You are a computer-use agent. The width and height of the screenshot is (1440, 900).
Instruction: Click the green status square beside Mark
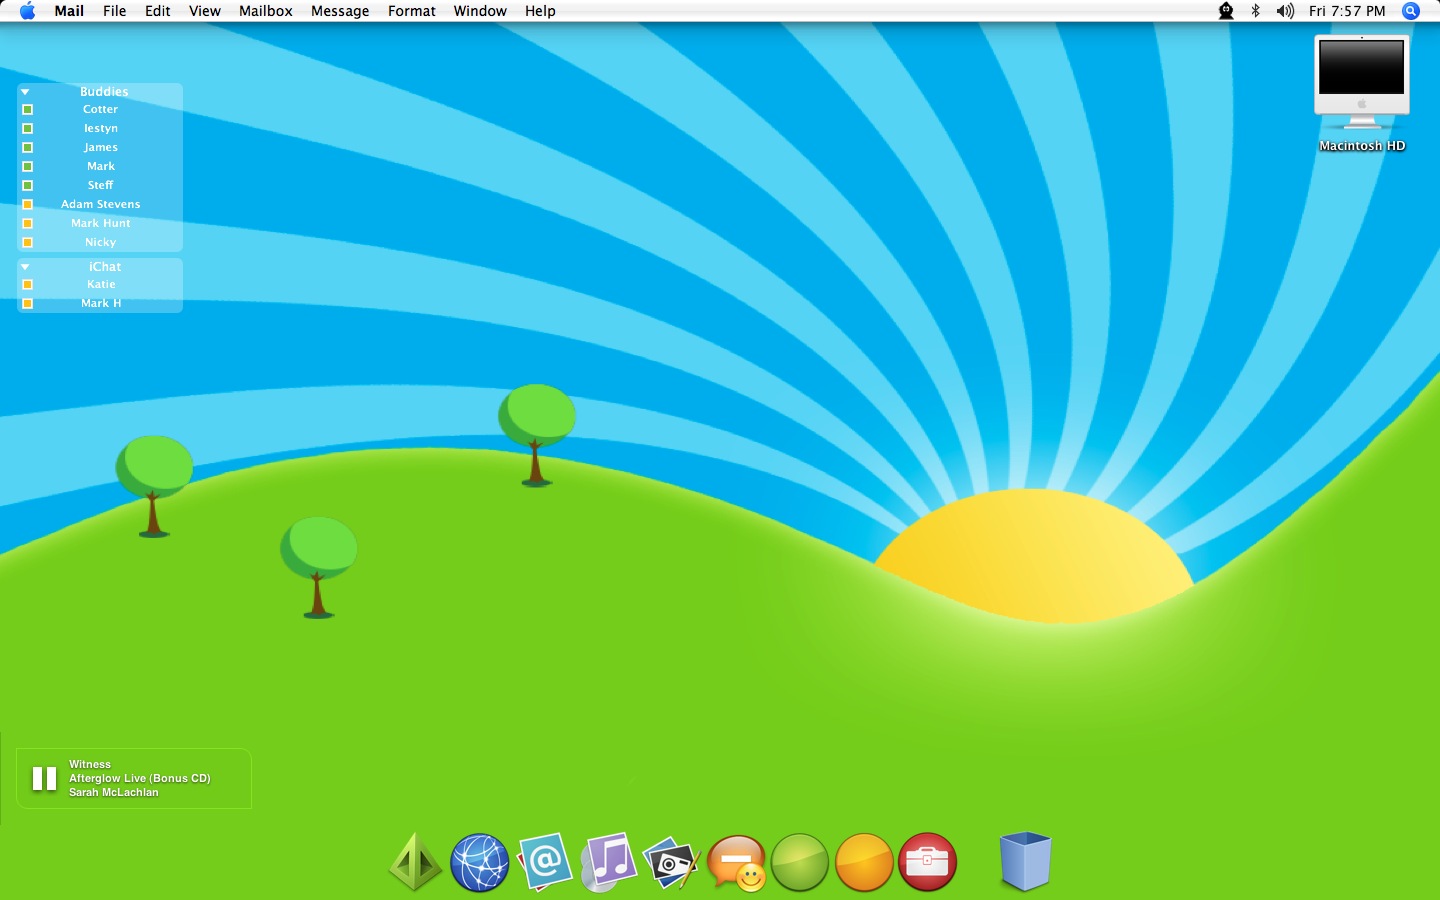click(x=28, y=166)
